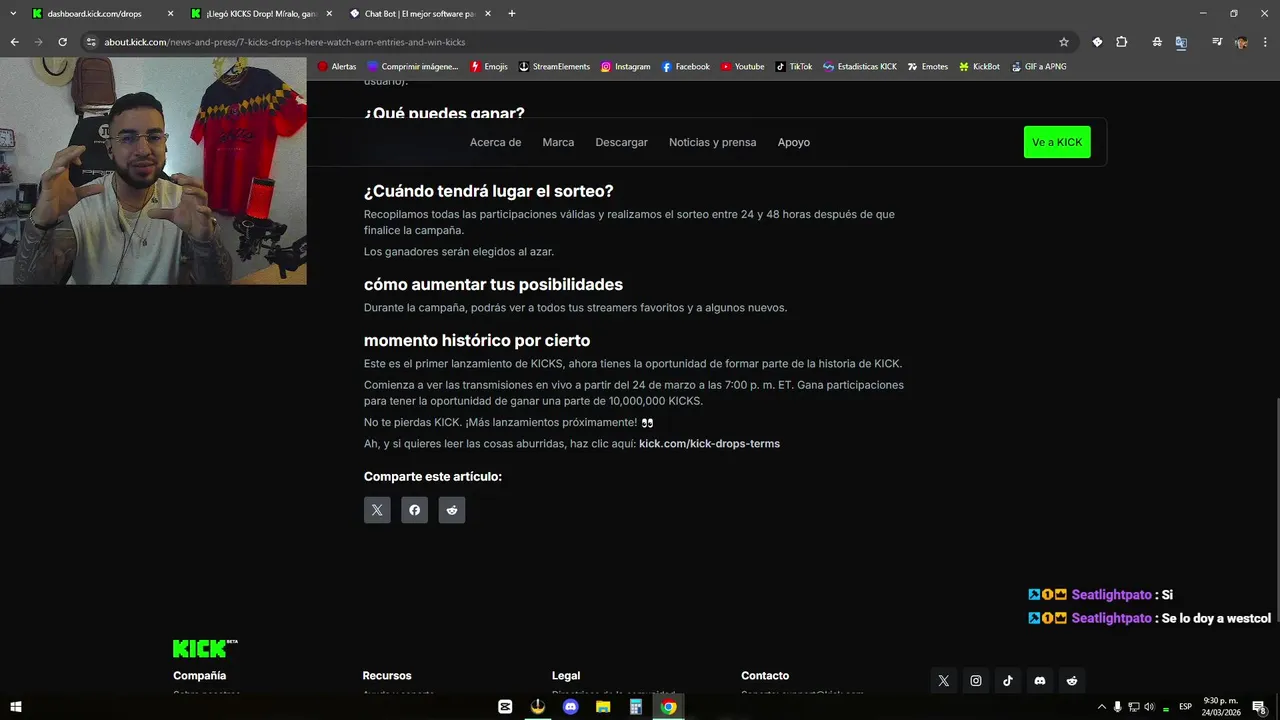
Task: Open the kick.com/kick-drops-terms link
Action: point(709,443)
